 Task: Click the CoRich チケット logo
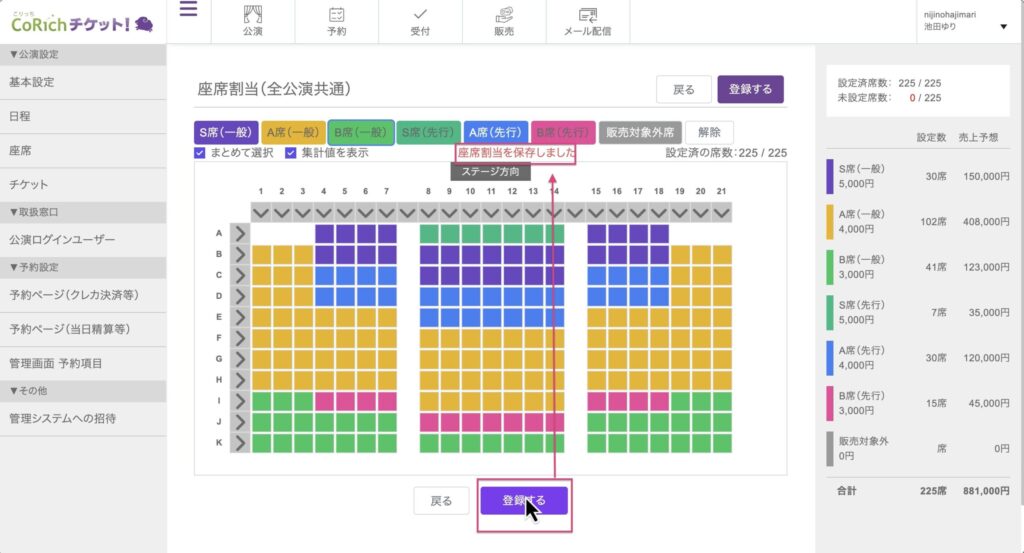[81, 22]
